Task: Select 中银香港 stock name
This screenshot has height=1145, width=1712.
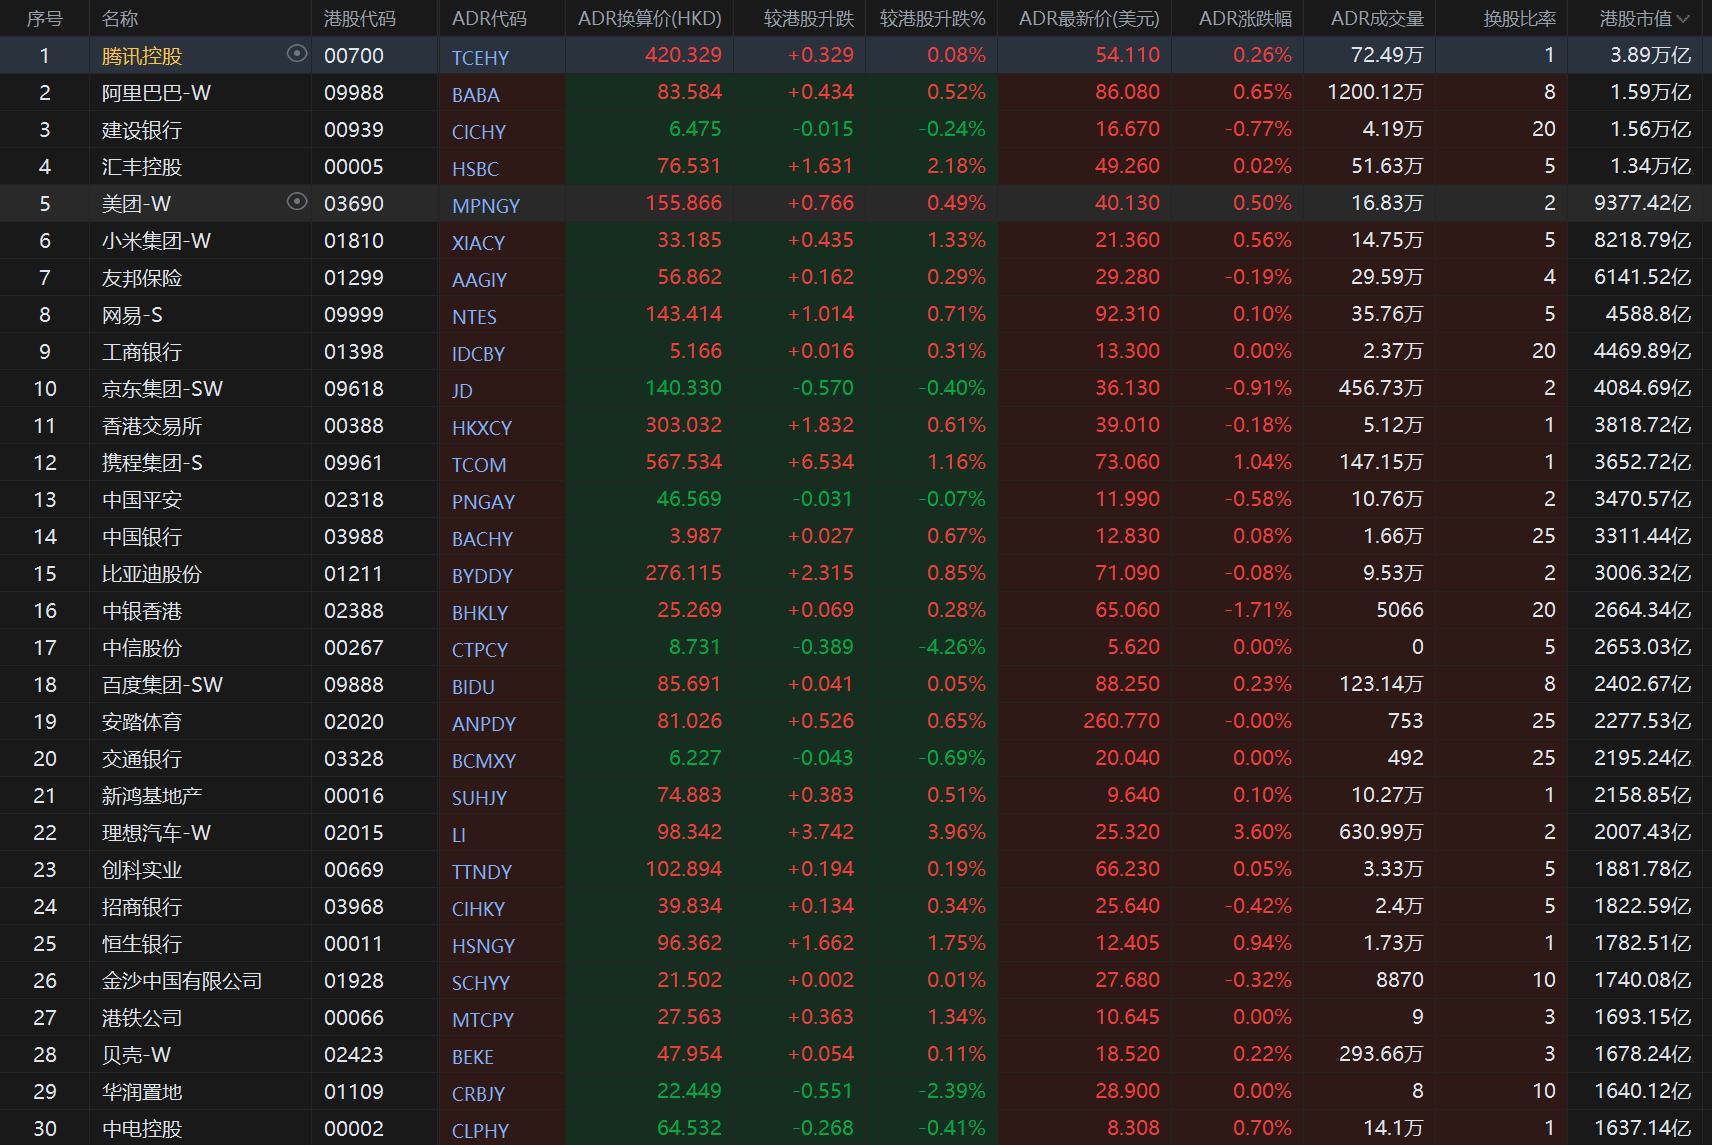Action: tap(142, 611)
